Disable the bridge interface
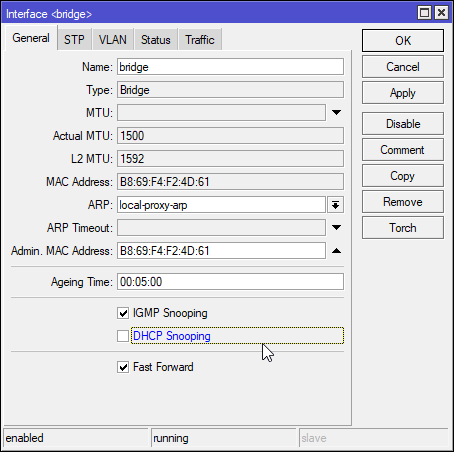Viewport: 454px width, 452px height. coord(403,124)
